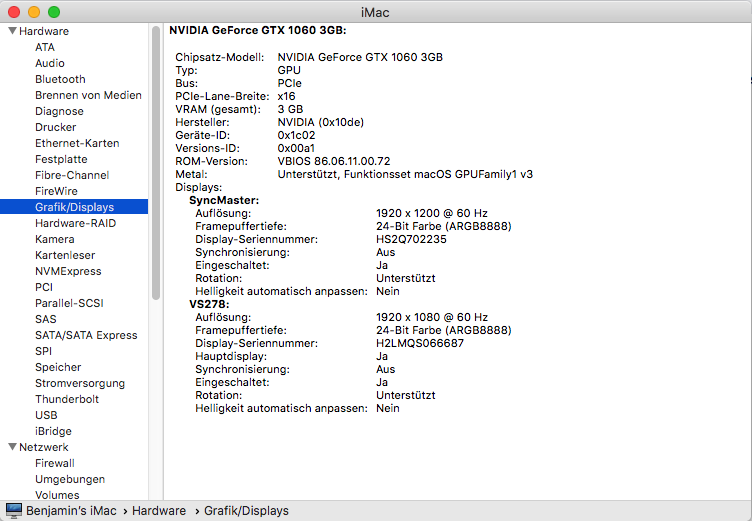The height and width of the screenshot is (521, 752).
Task: Select ATA in sidebar
Action: [x=45, y=47]
